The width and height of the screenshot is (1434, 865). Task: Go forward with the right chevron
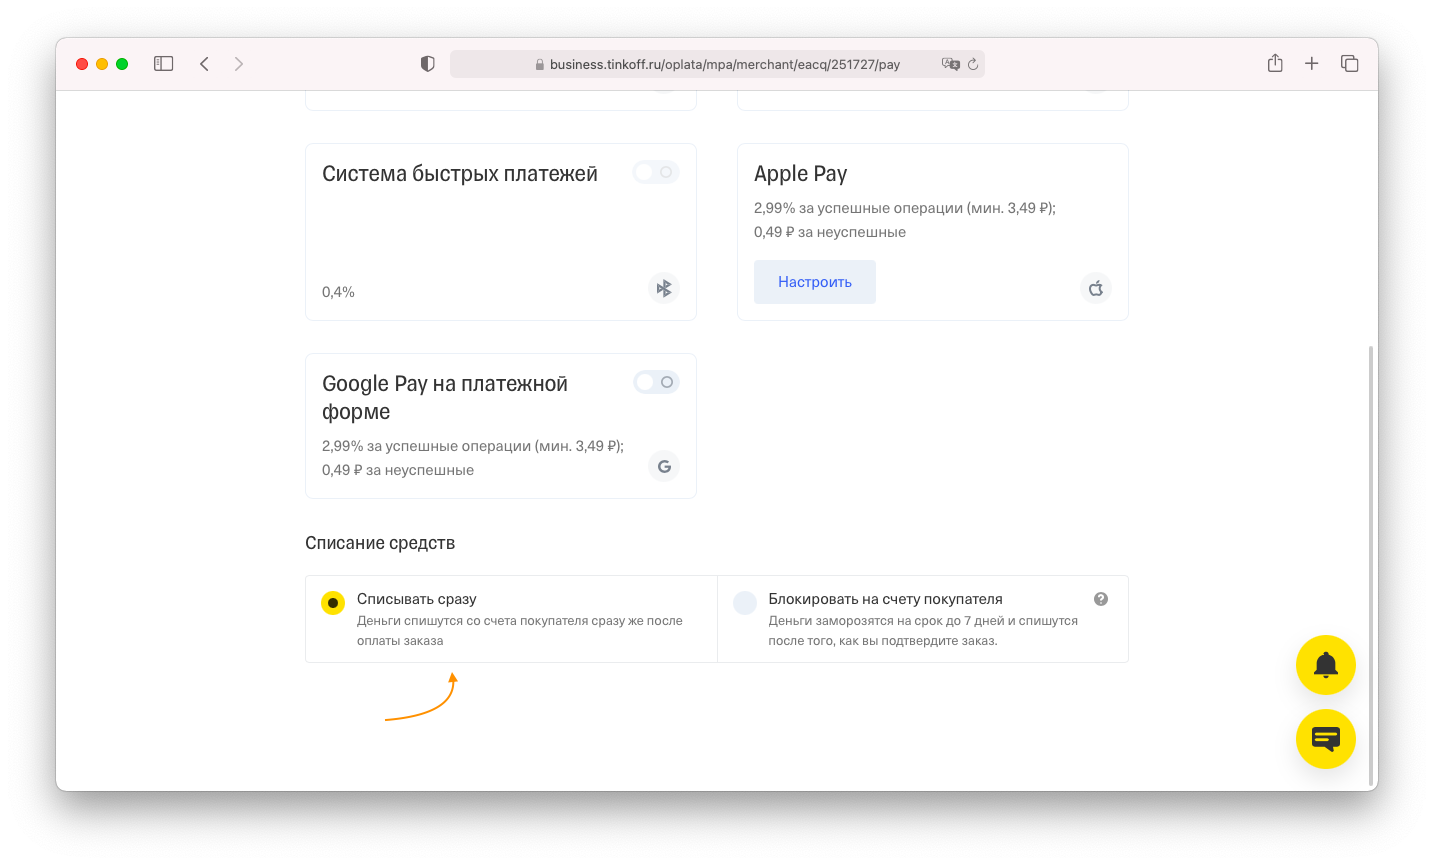pos(239,64)
